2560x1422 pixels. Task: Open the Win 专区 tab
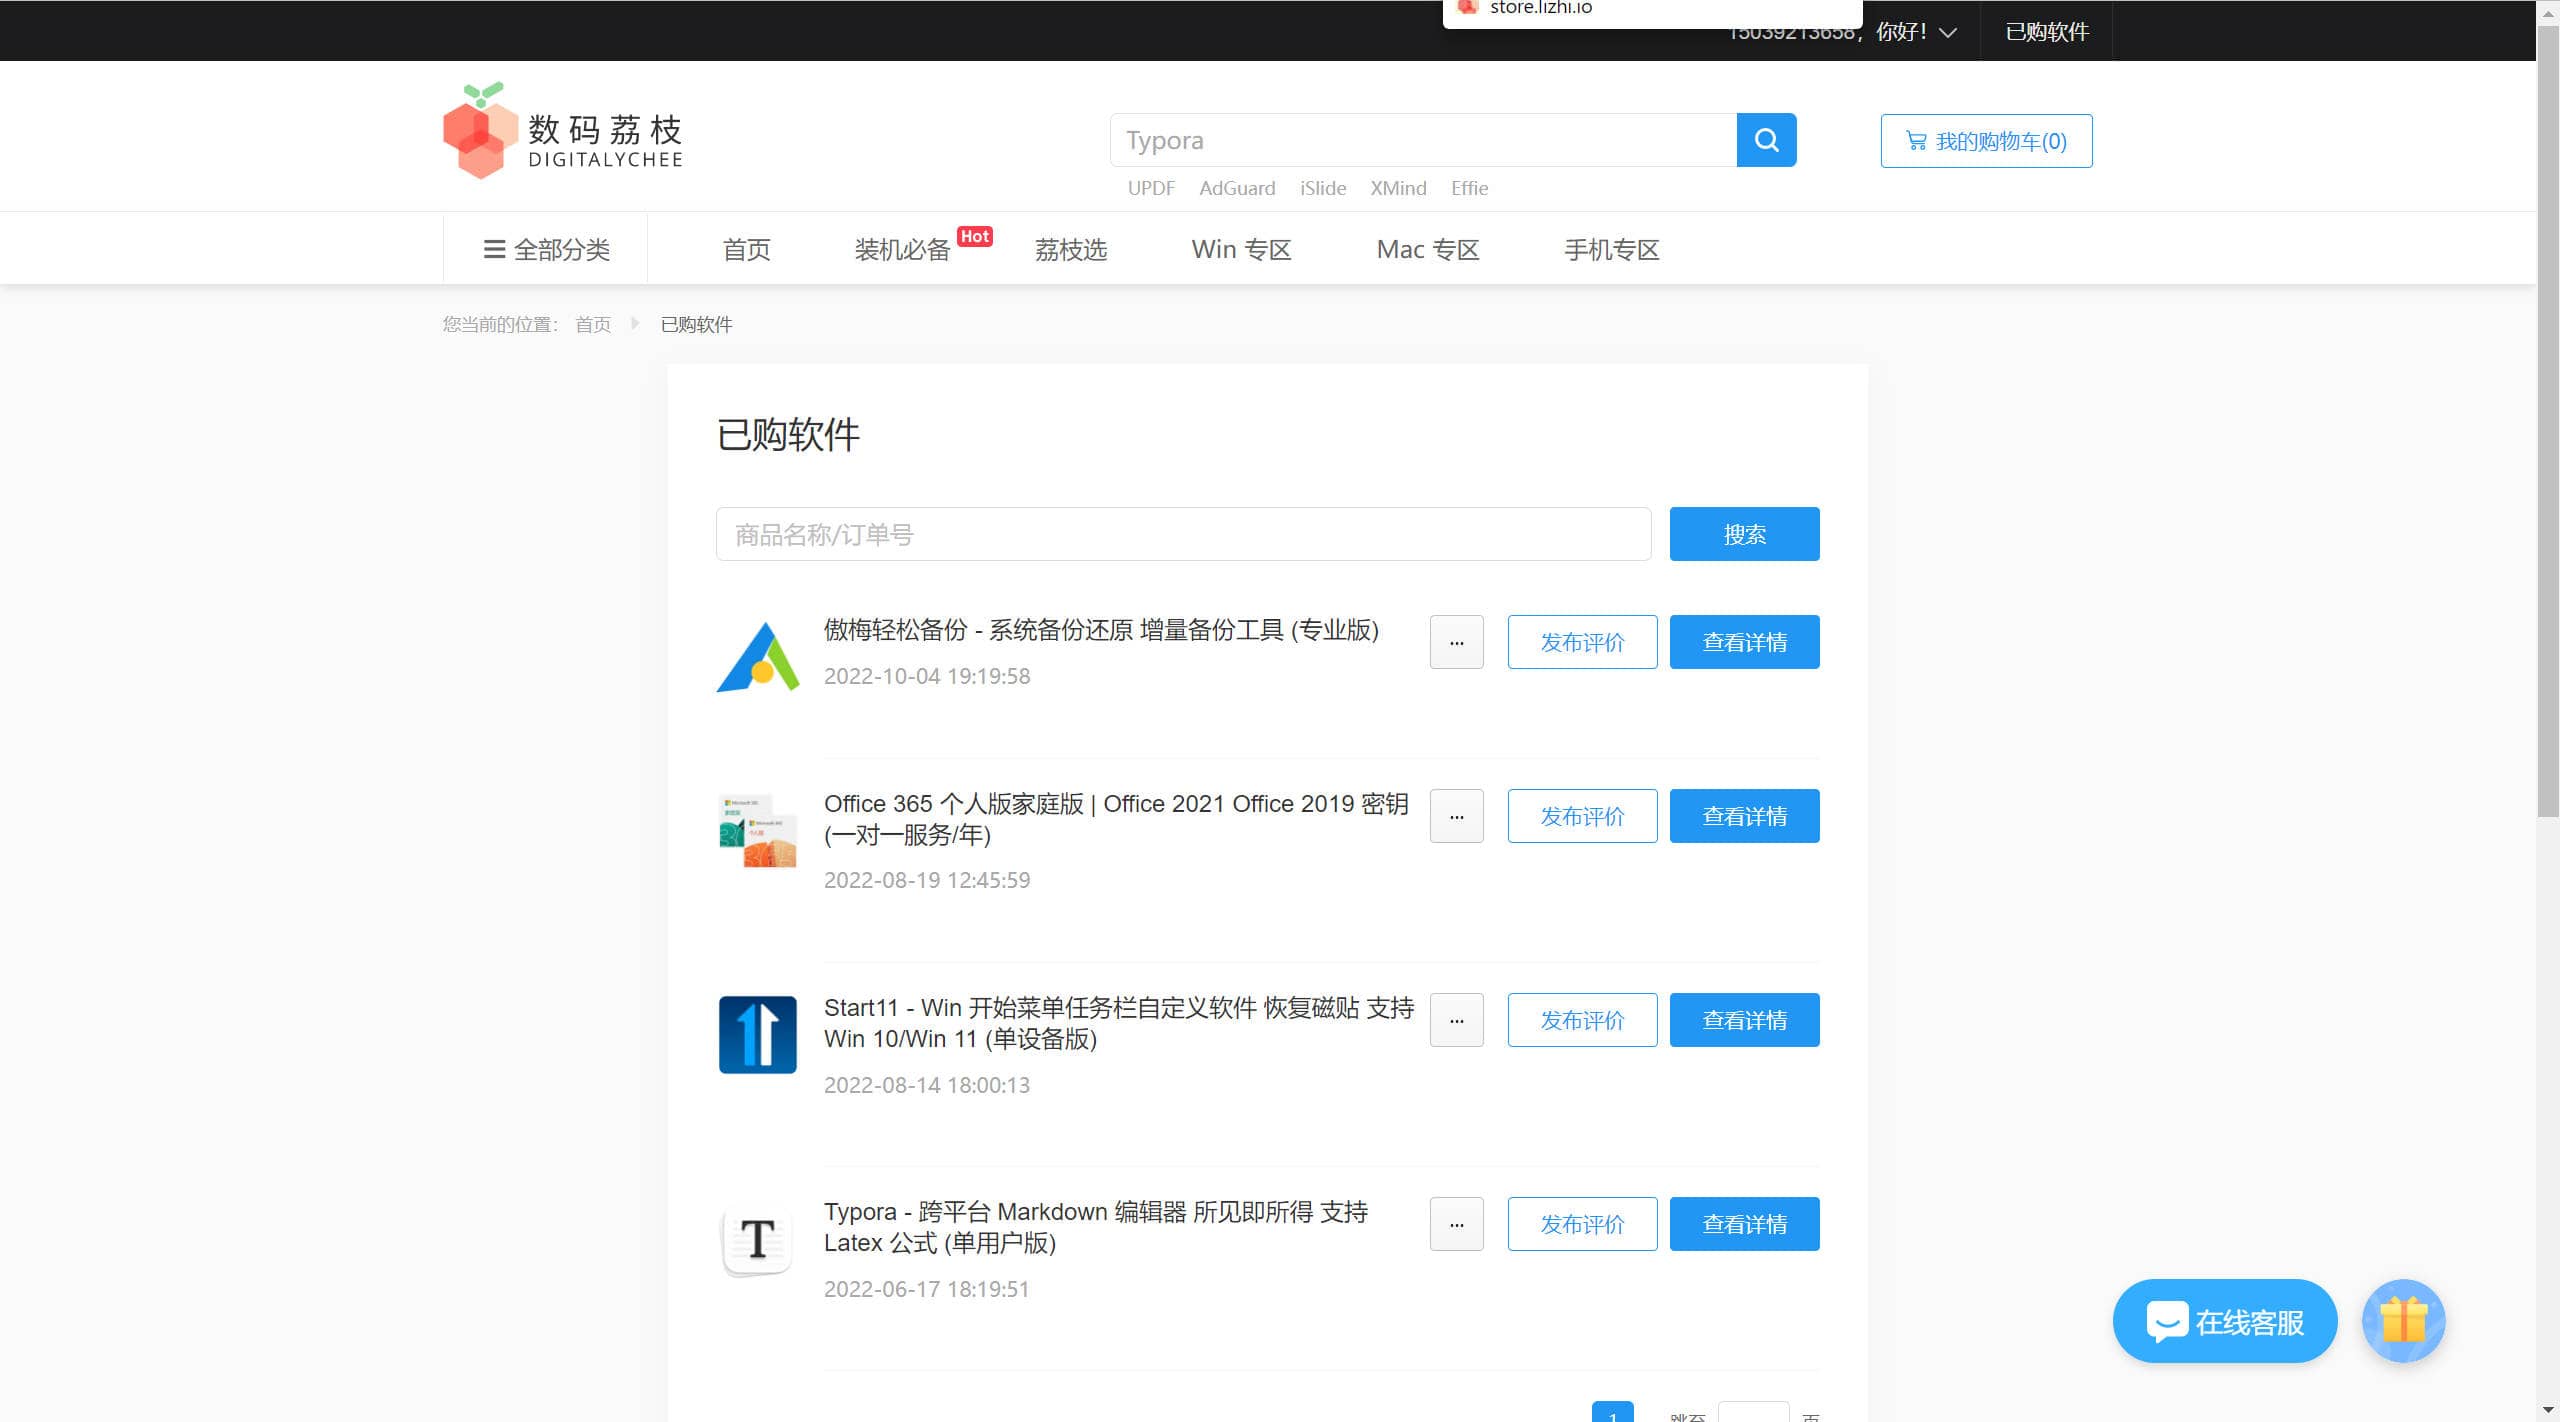[1242, 249]
